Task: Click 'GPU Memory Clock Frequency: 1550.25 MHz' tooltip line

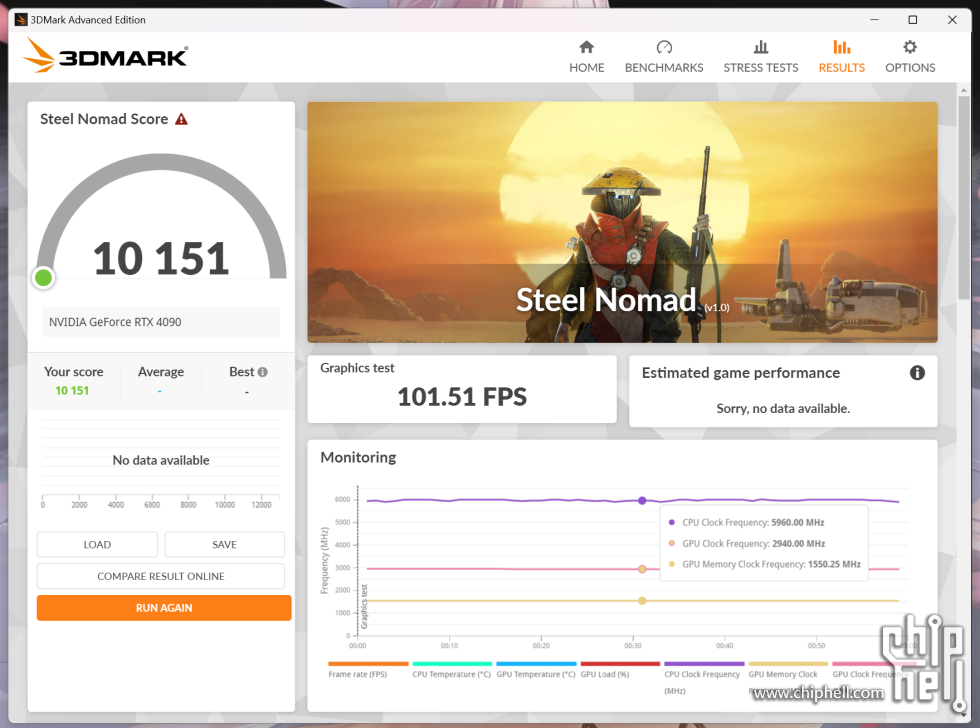Action: click(765, 564)
